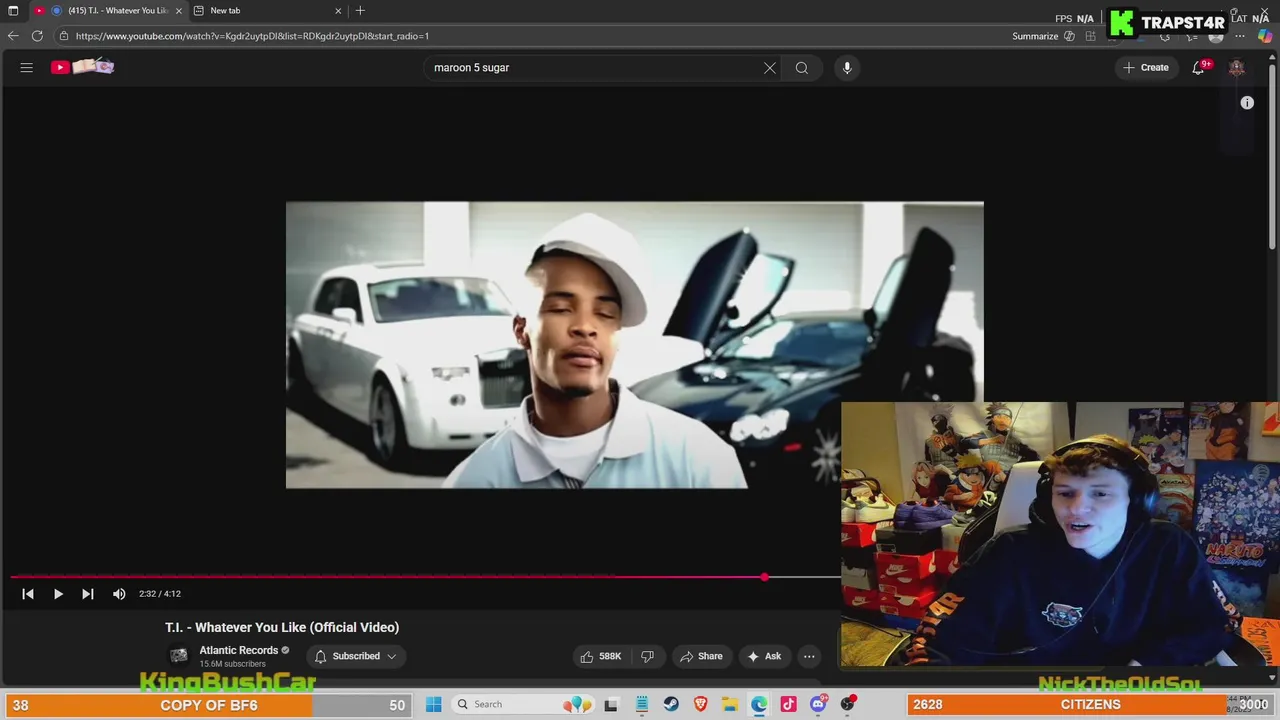Click the 2:32 / 4:12 time display
The image size is (1280, 720).
click(160, 594)
